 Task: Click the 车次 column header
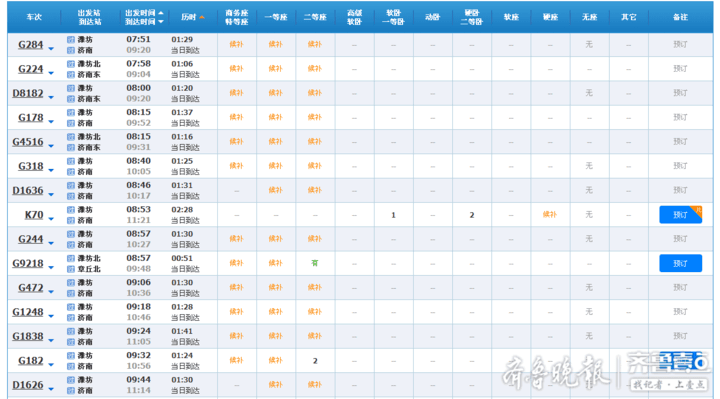(34, 17)
